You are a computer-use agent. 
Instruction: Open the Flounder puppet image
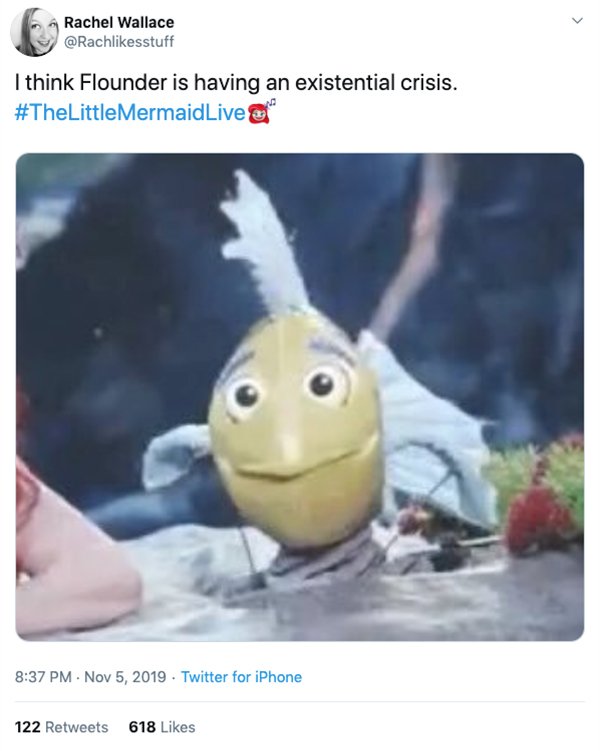pyautogui.click(x=300, y=397)
